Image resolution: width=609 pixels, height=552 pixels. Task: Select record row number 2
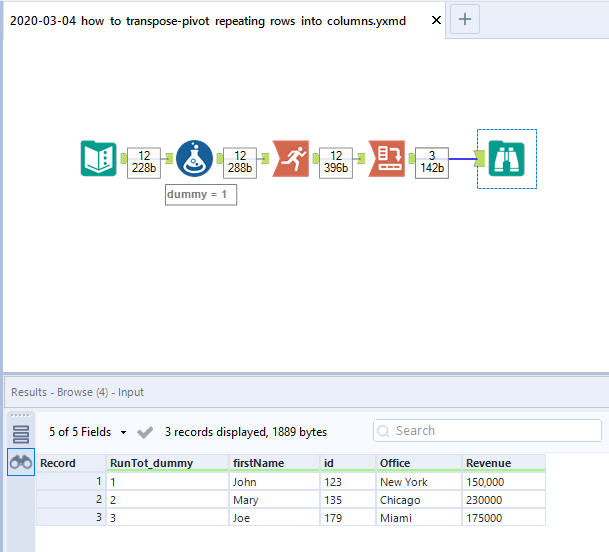click(x=71, y=500)
